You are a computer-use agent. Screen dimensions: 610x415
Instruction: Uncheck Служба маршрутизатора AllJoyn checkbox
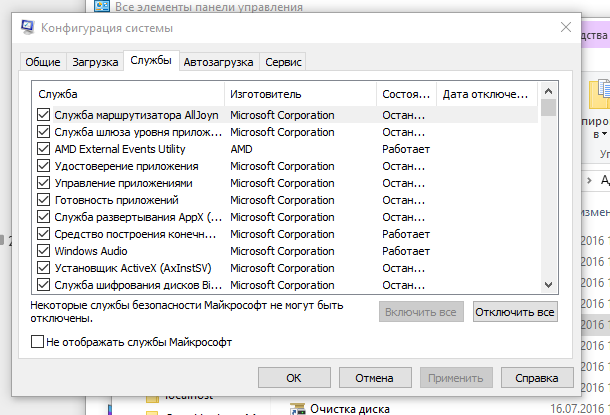pos(43,115)
